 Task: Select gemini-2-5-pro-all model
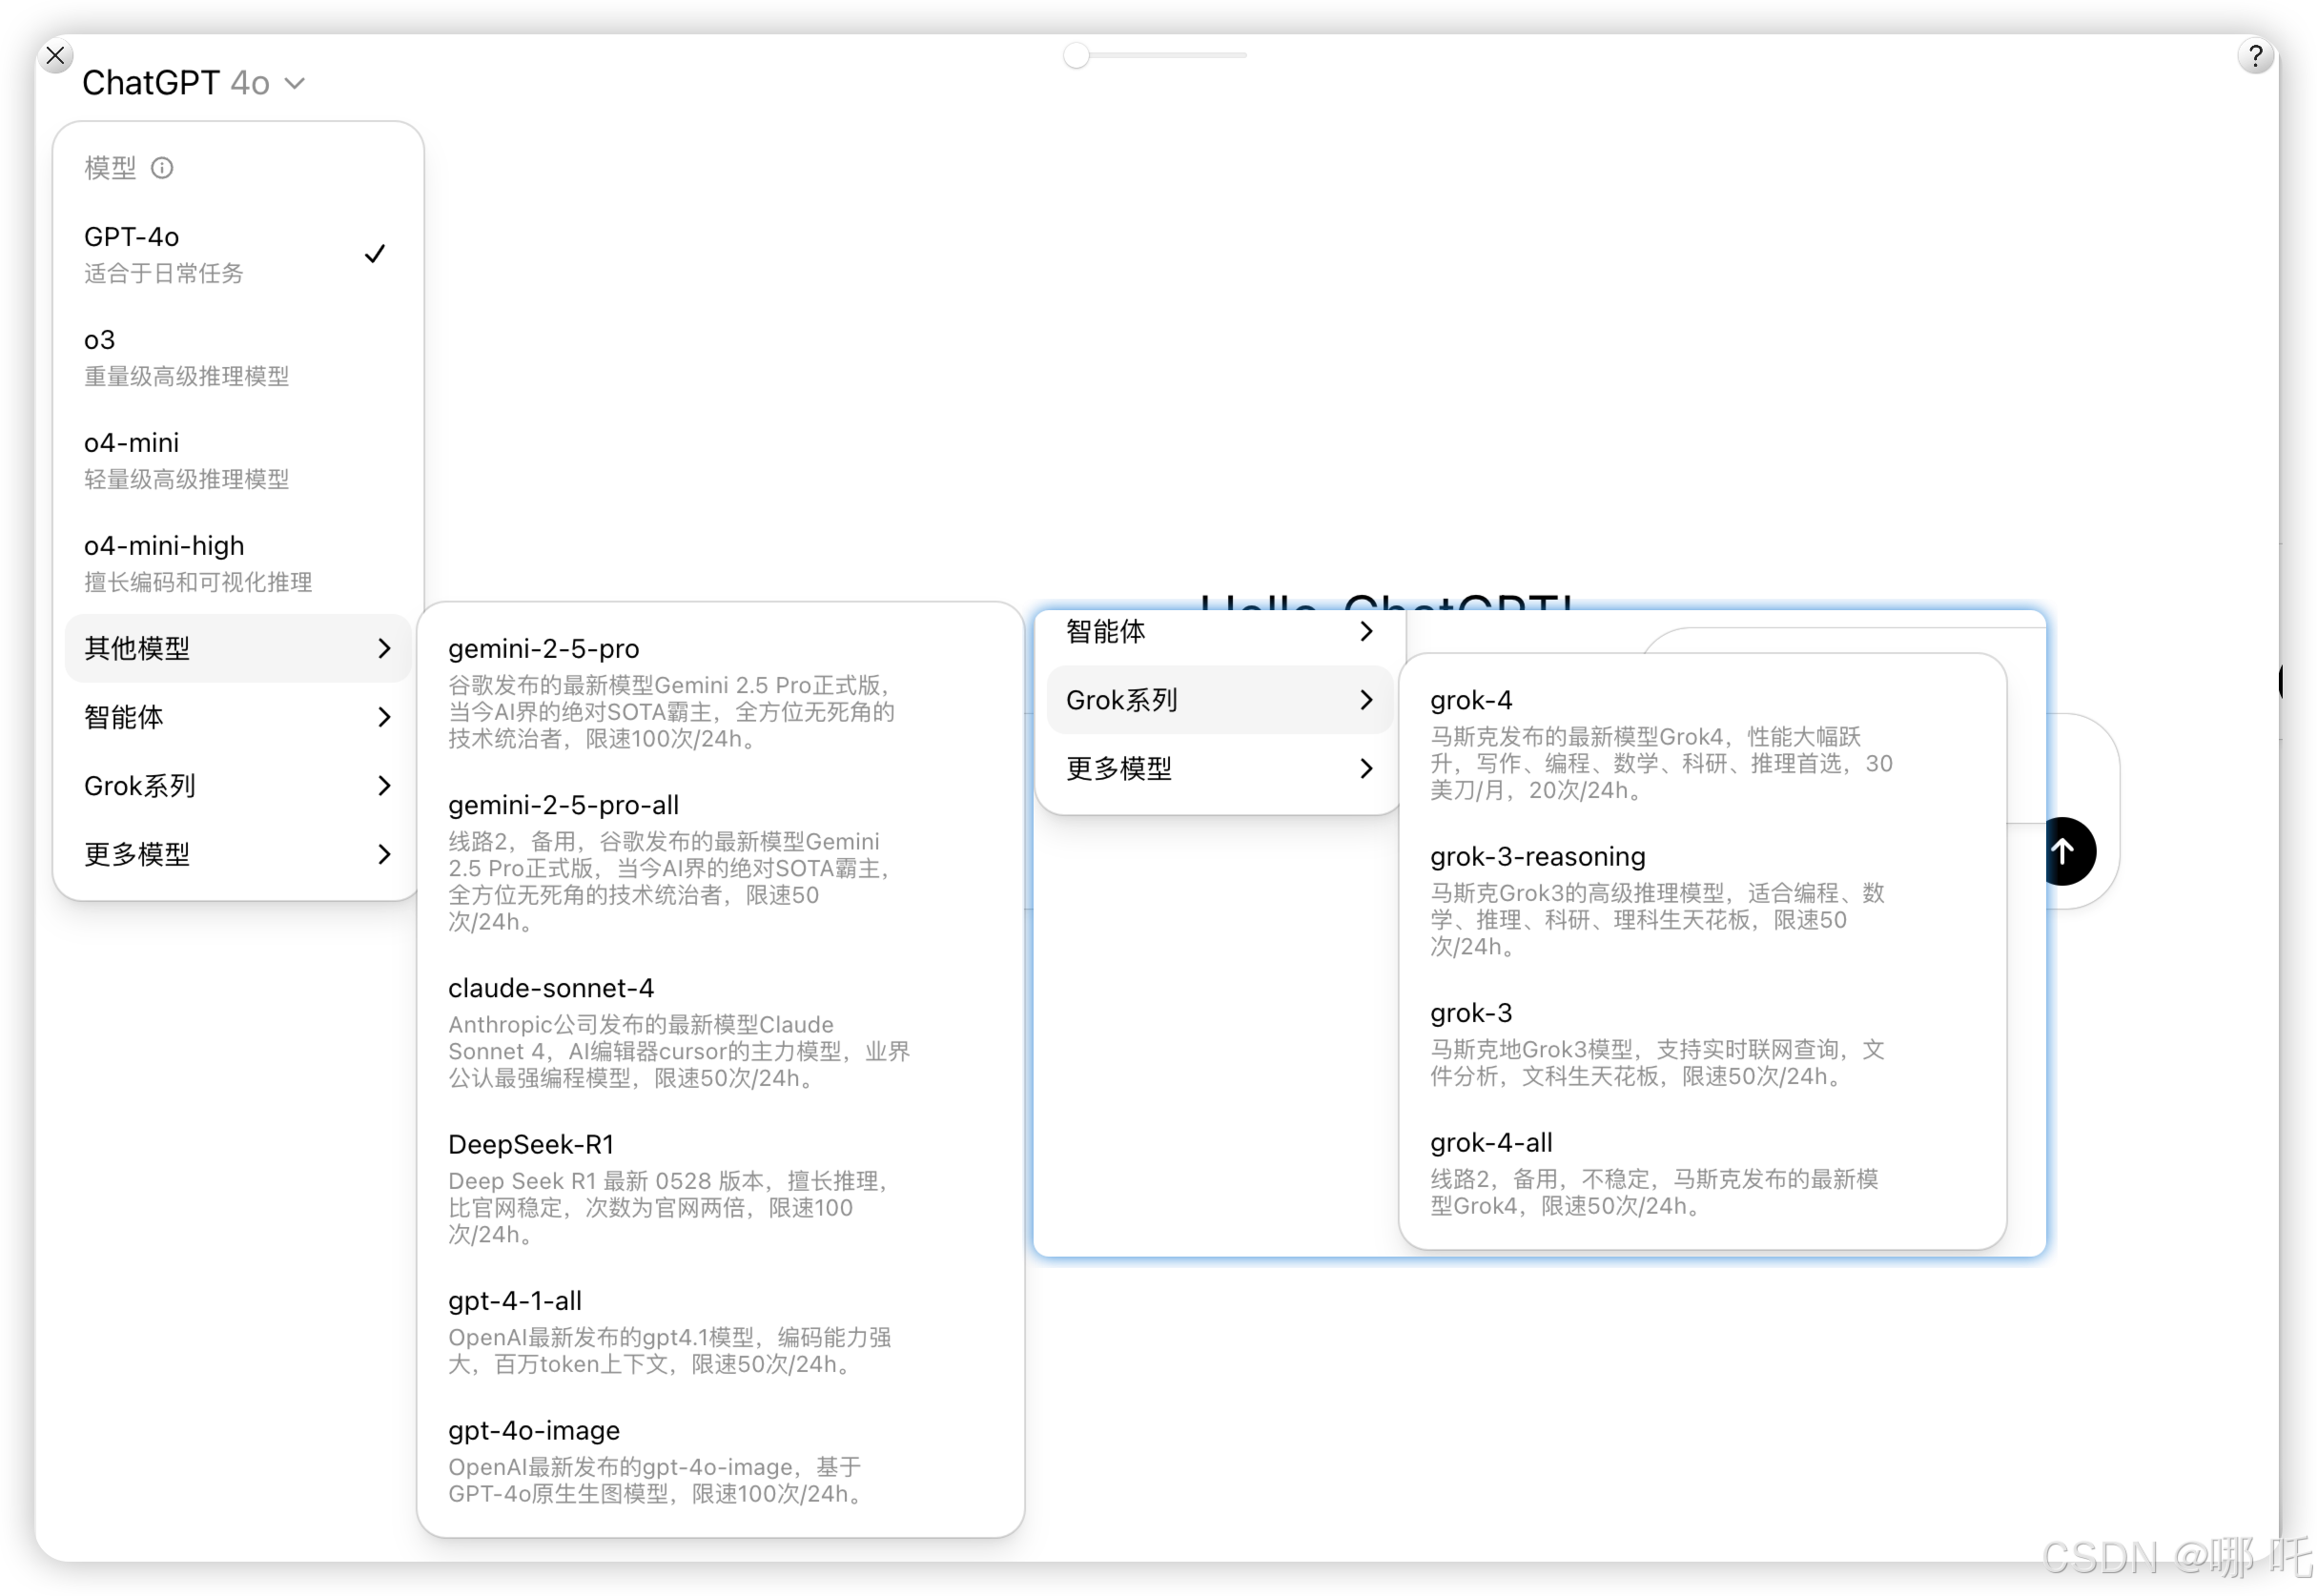tap(720, 862)
